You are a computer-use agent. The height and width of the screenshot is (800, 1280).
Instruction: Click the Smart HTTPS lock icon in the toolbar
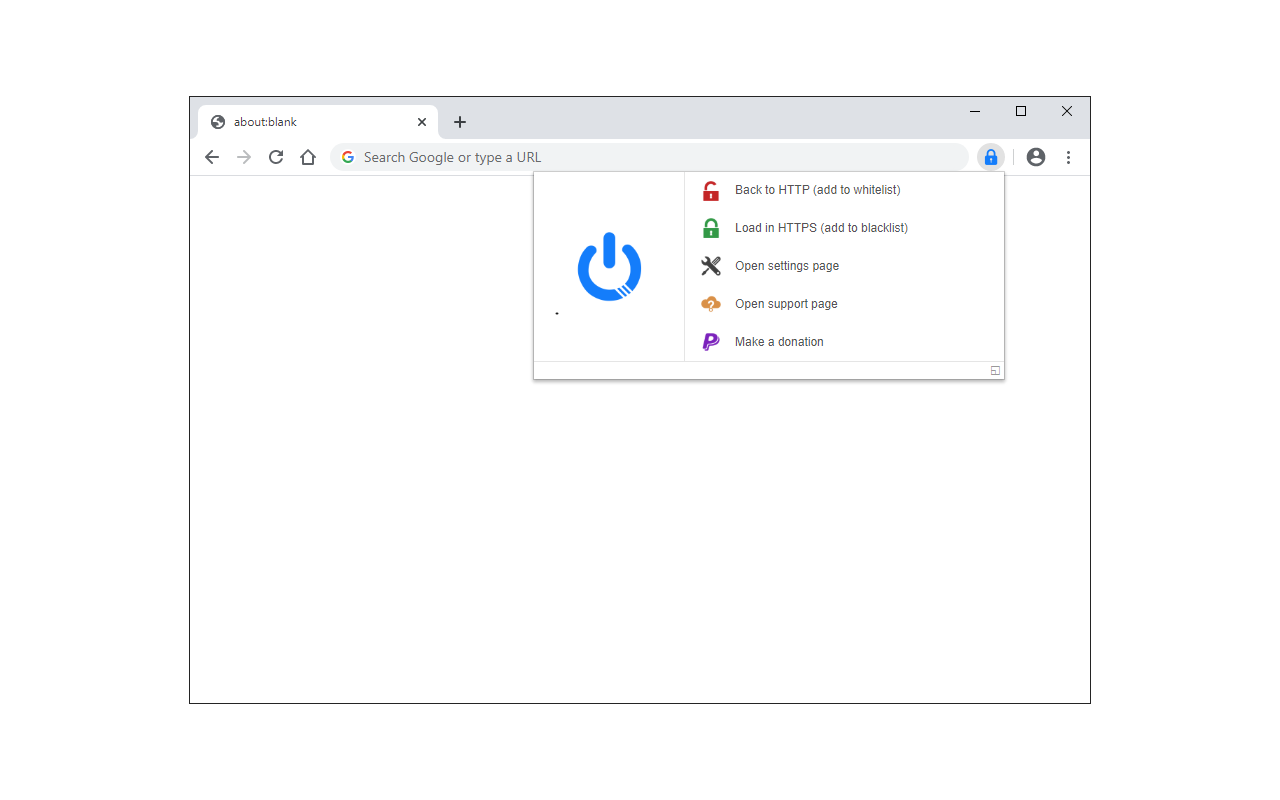[990, 157]
